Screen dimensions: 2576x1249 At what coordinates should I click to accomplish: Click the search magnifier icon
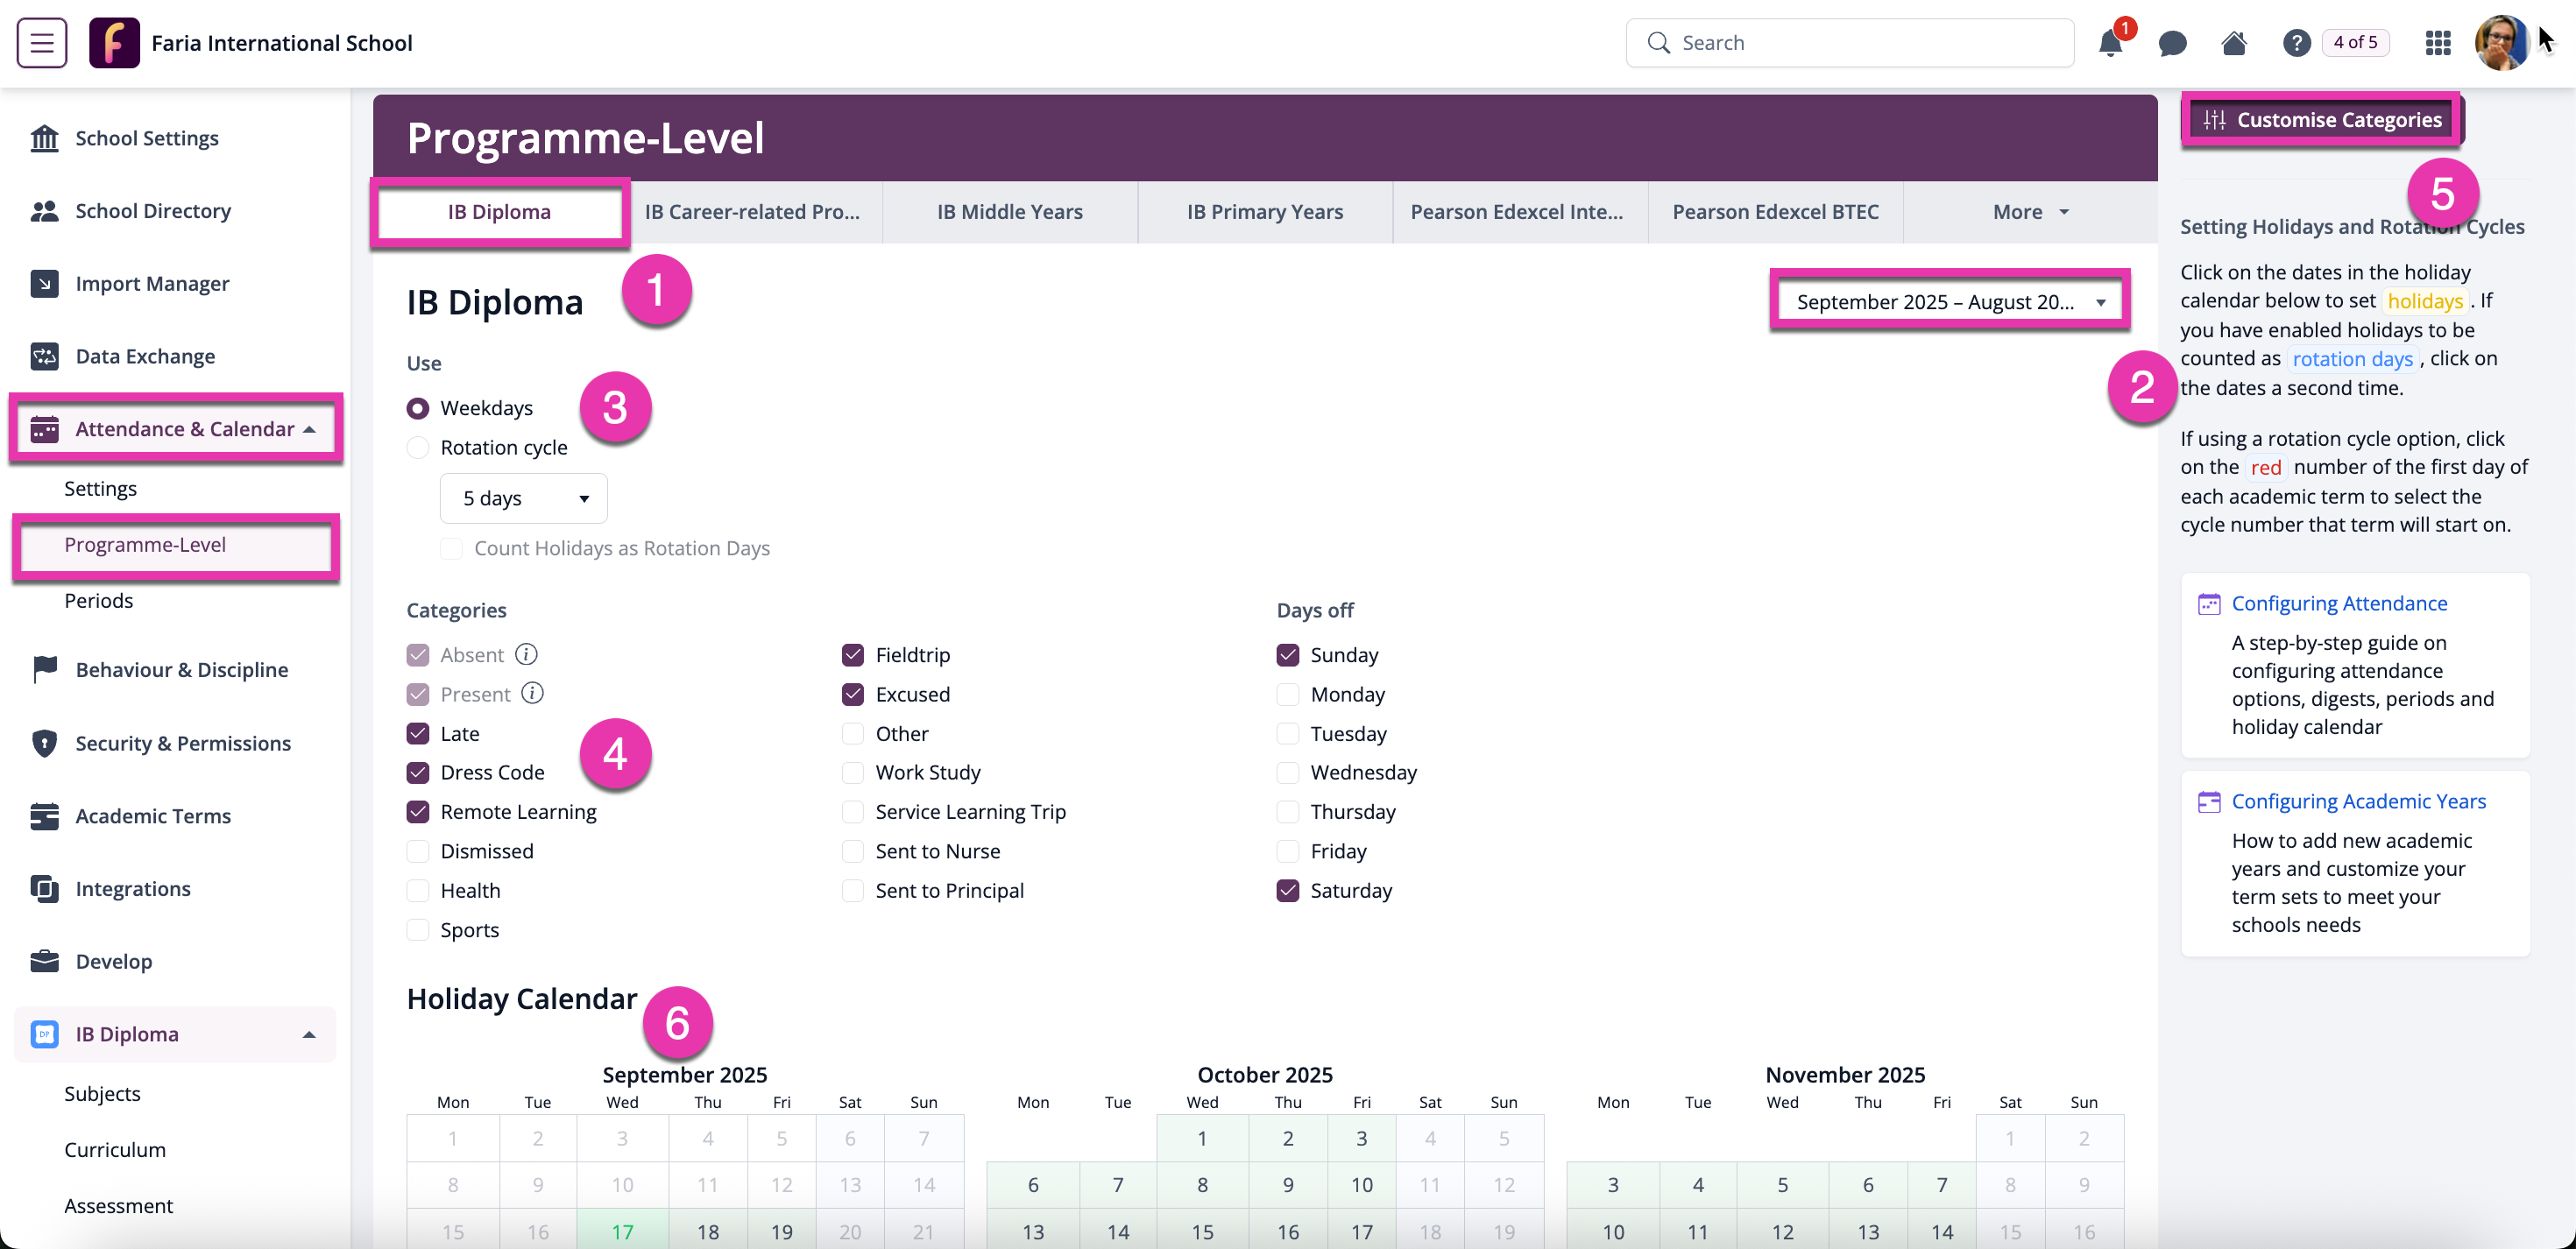tap(1658, 43)
